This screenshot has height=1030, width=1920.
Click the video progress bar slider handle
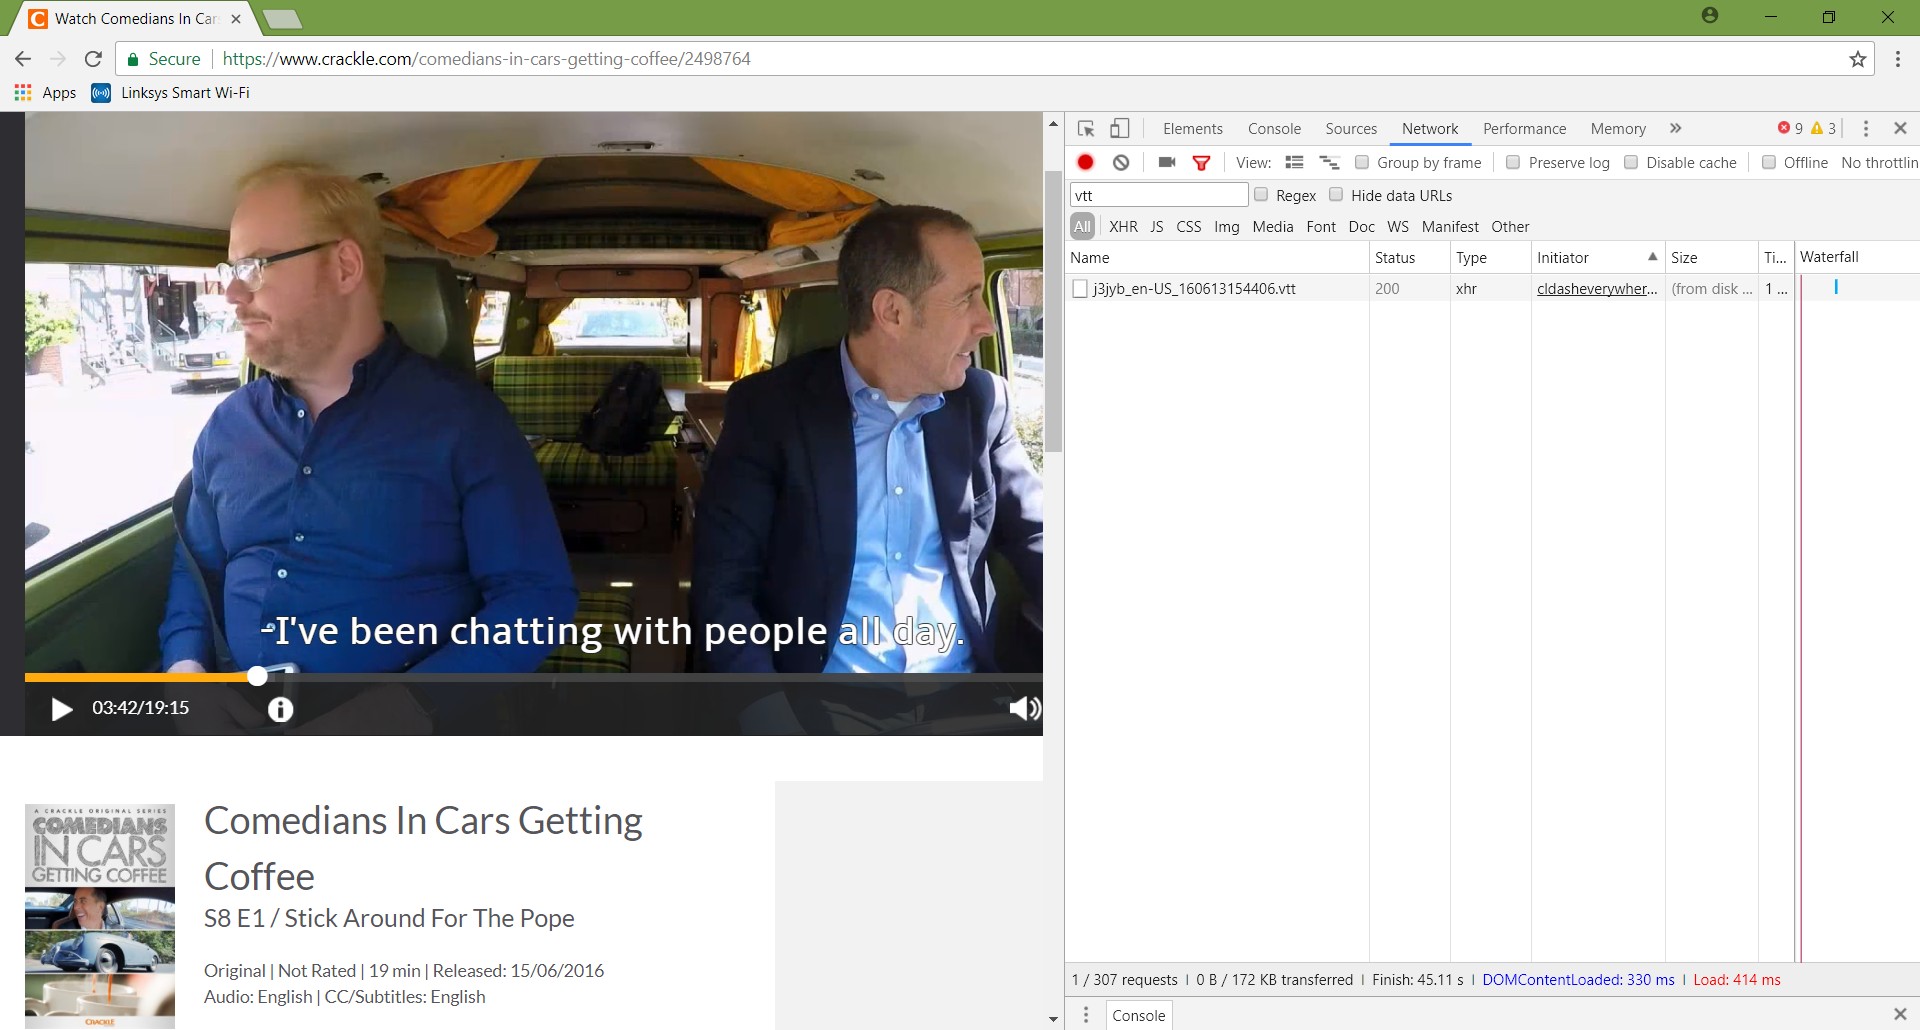click(257, 676)
